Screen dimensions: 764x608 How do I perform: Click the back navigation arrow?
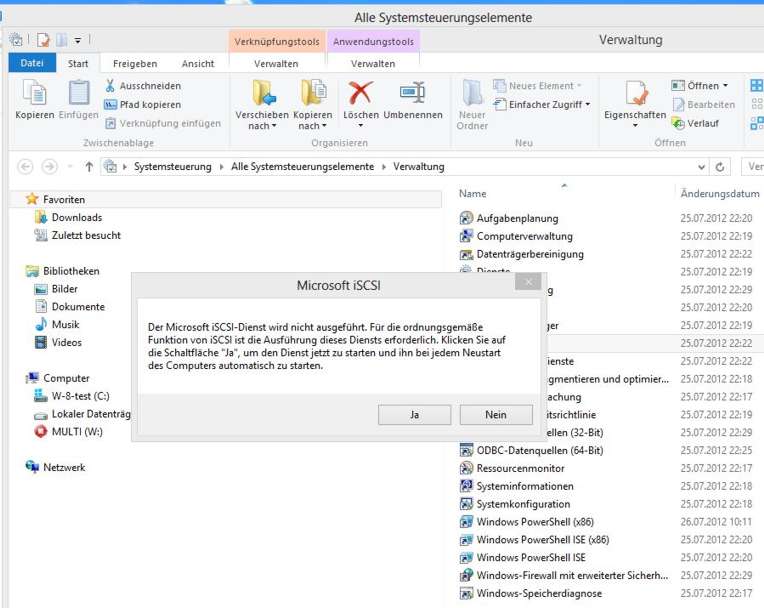pyautogui.click(x=25, y=167)
